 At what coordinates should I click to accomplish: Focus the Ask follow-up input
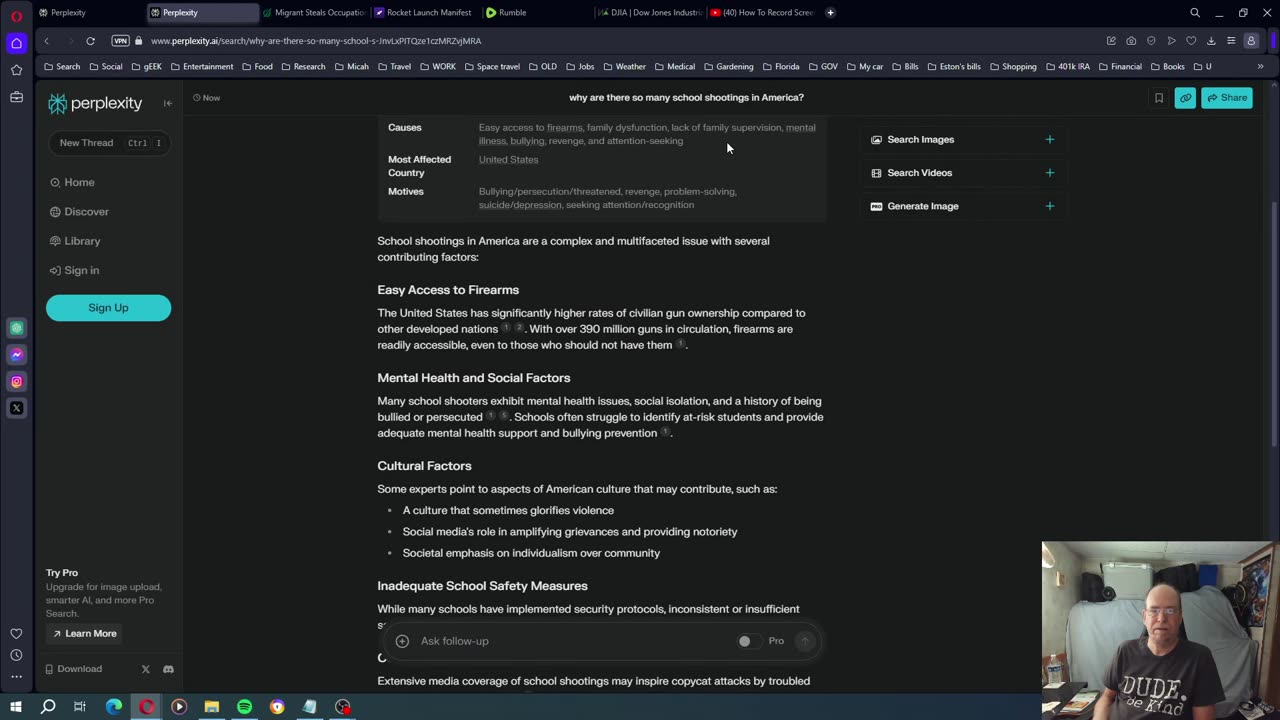click(x=570, y=641)
